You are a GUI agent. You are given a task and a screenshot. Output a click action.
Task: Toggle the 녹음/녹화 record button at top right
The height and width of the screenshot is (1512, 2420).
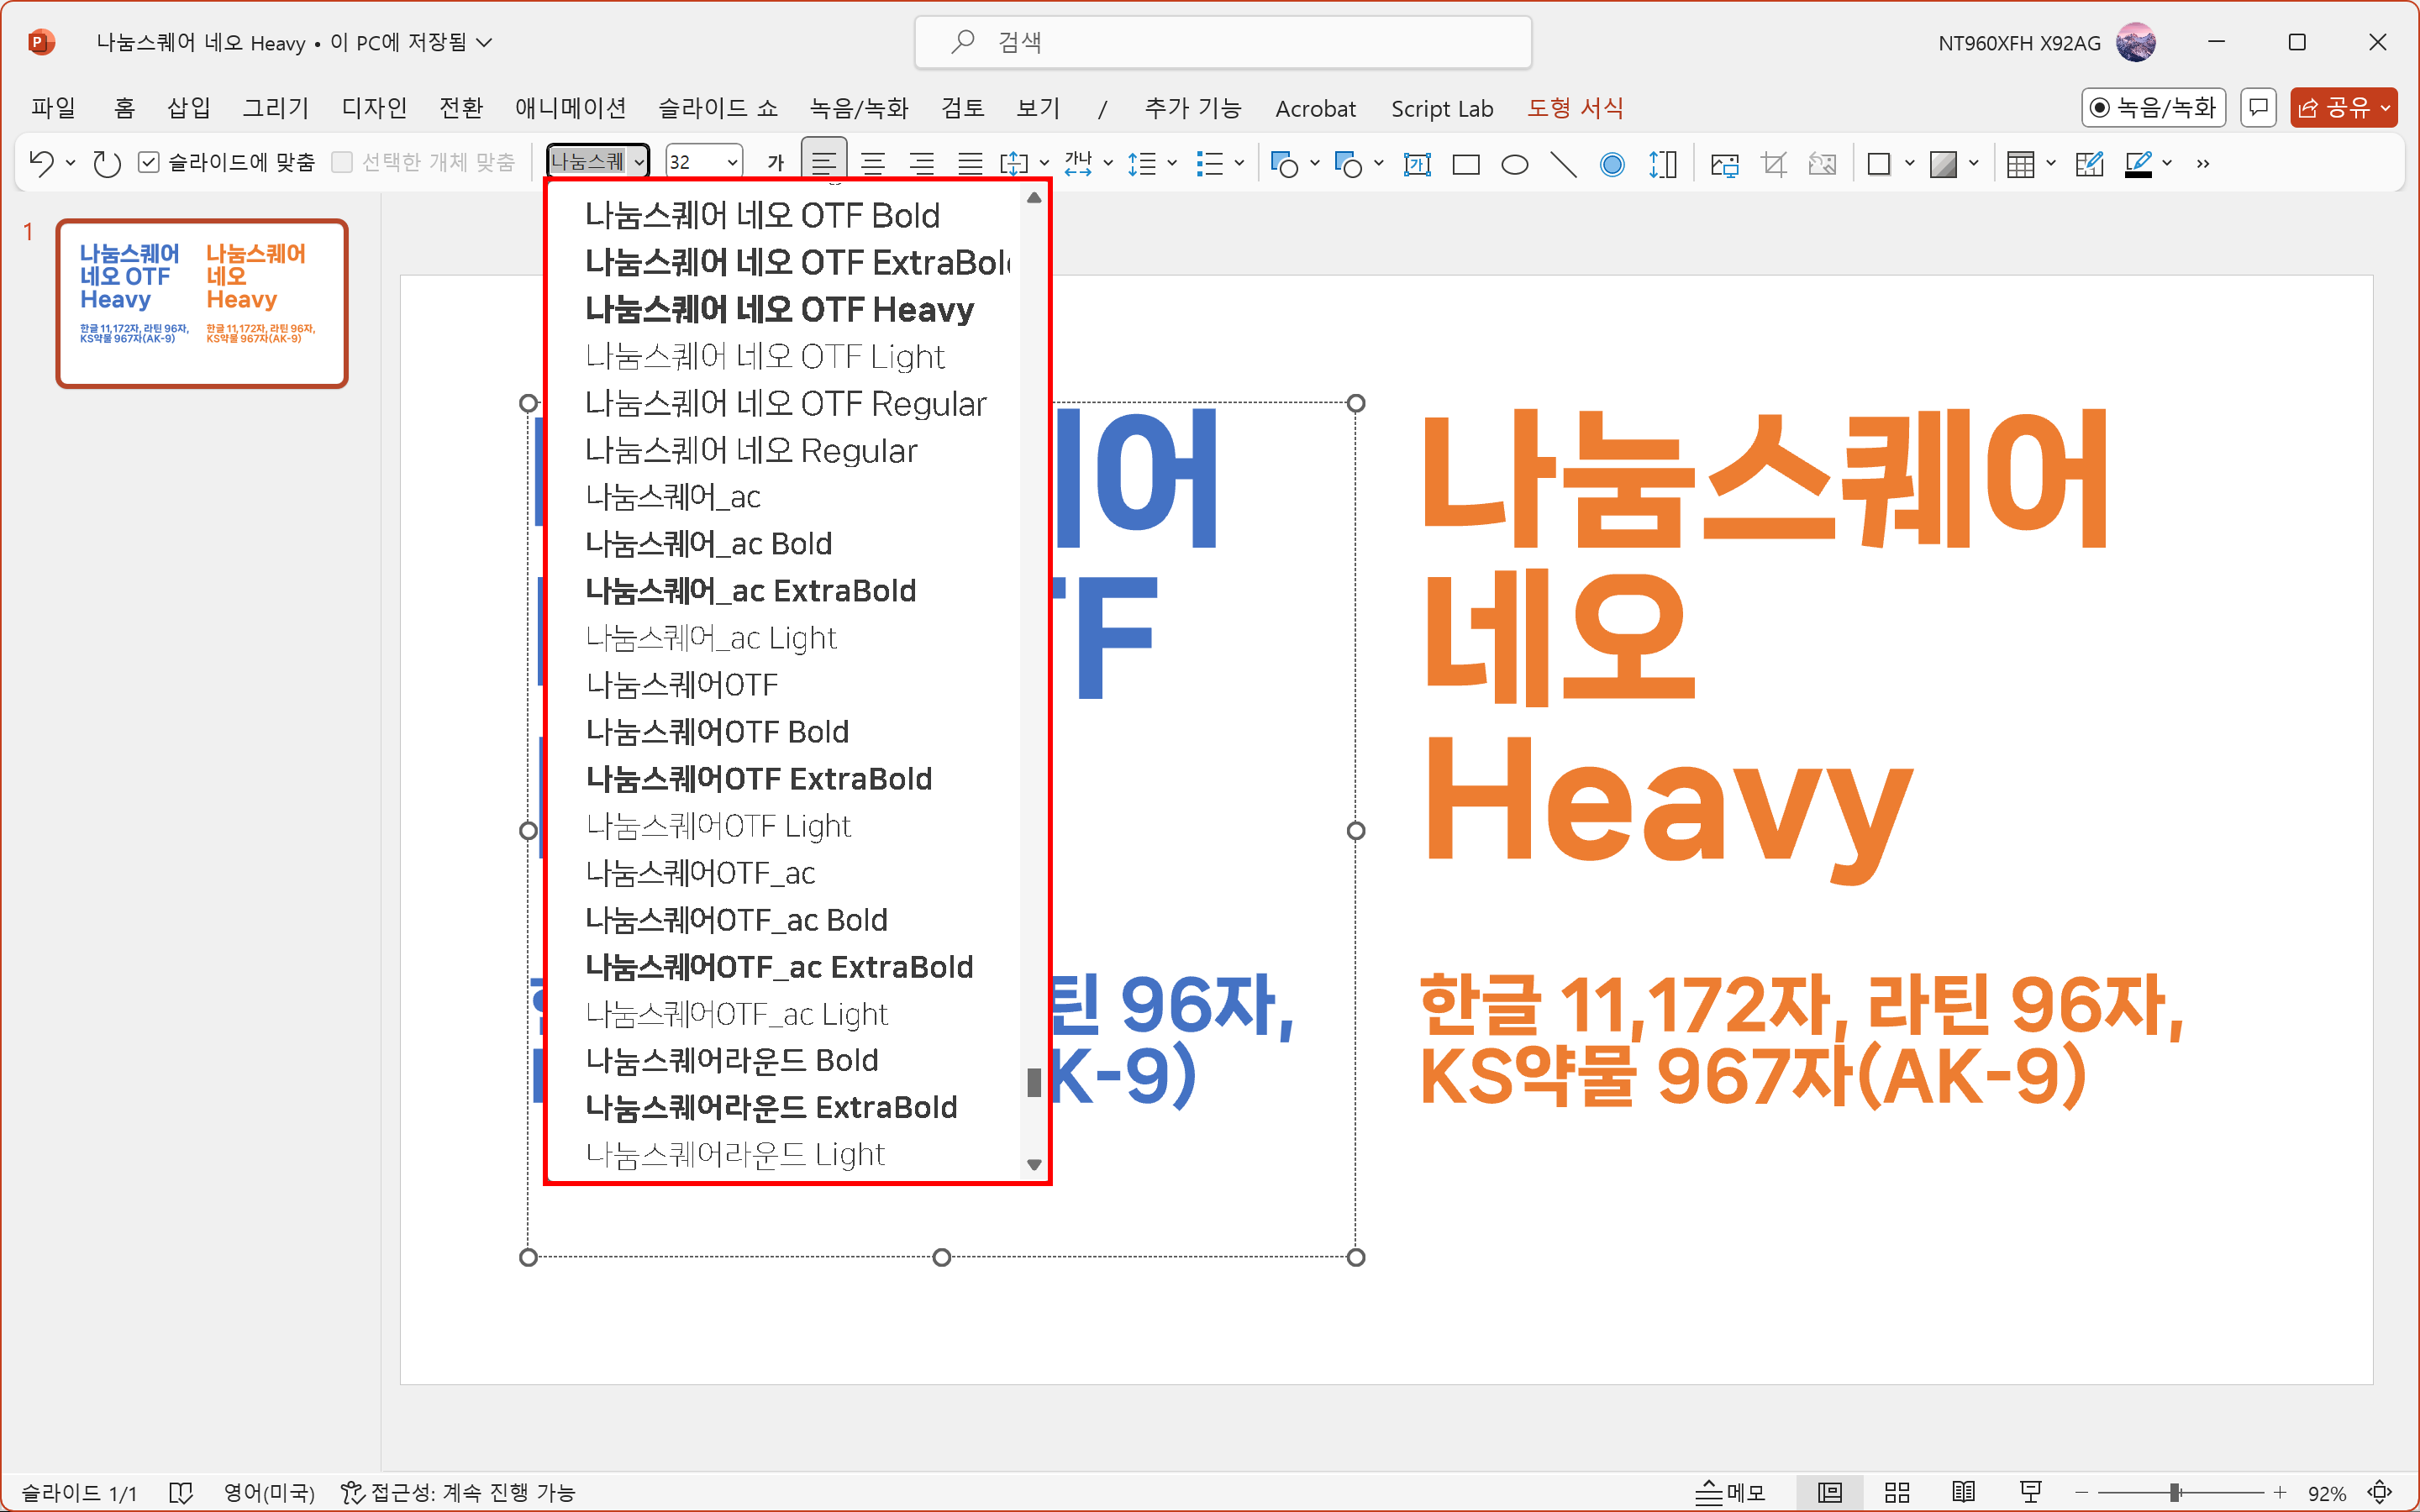point(2153,108)
